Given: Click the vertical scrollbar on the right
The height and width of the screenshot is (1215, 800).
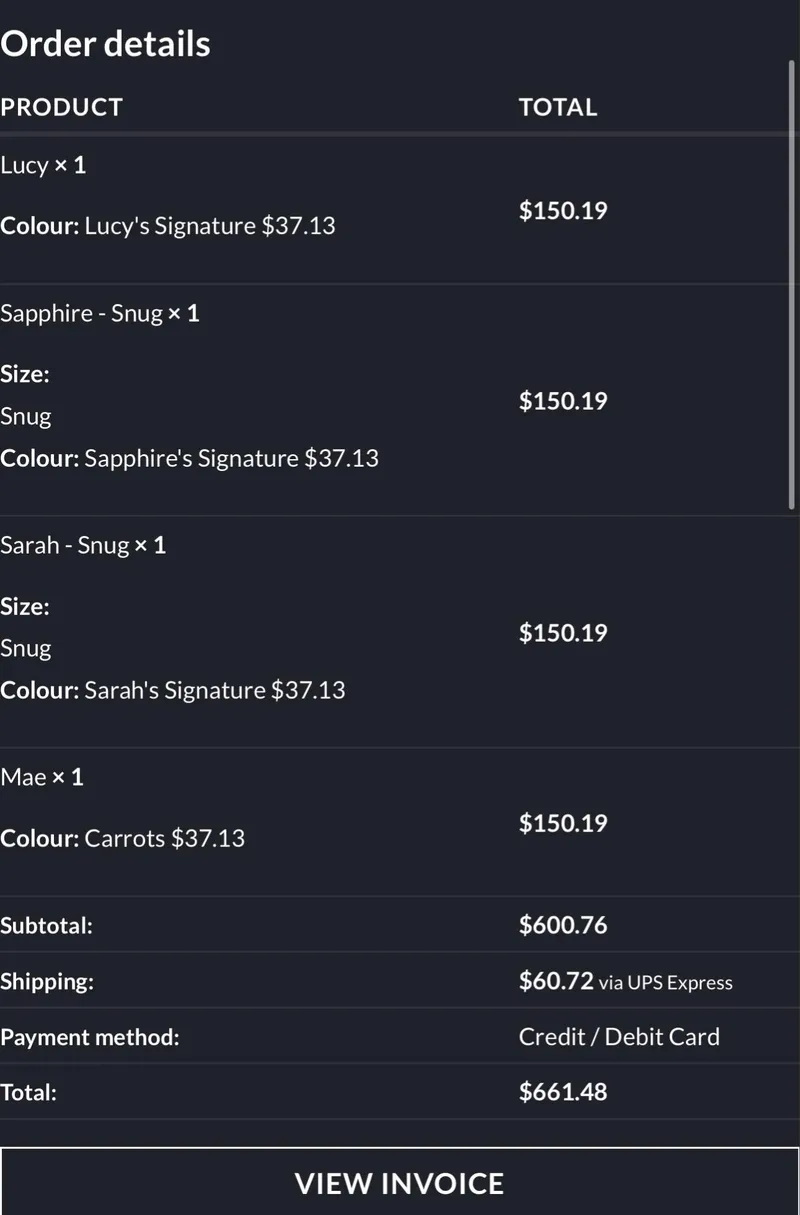Looking at the screenshot, I should pyautogui.click(x=792, y=285).
